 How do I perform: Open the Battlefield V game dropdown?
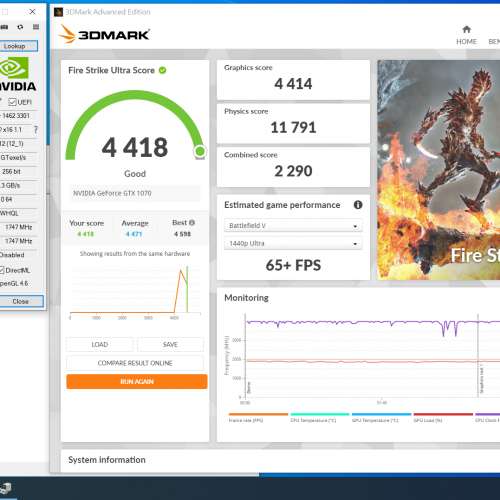click(x=293, y=226)
